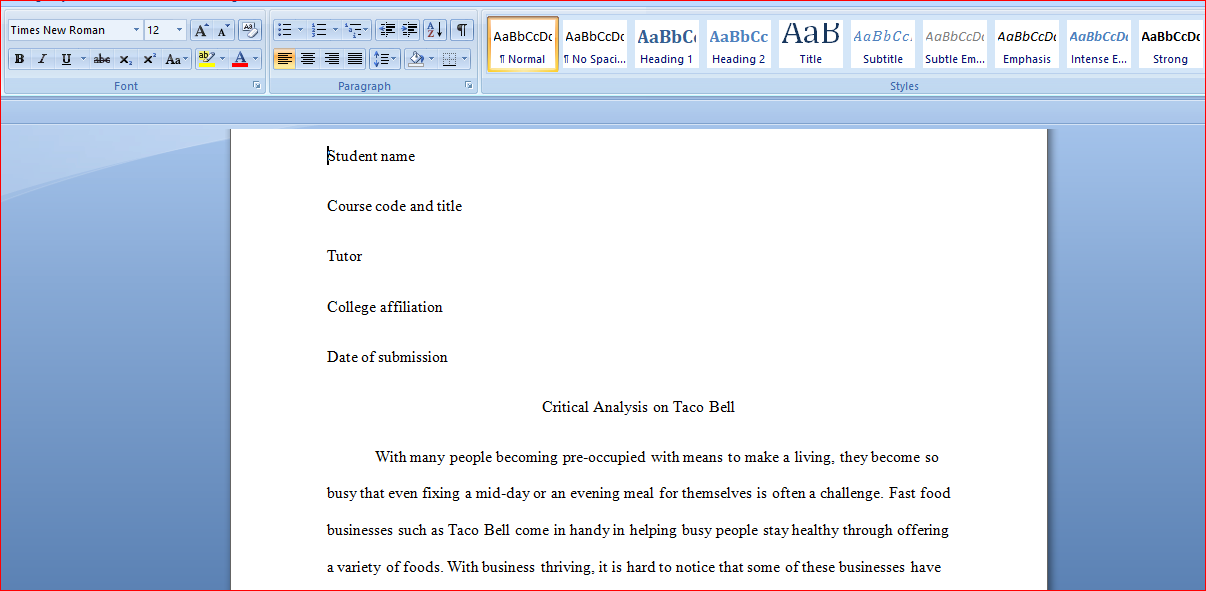The height and width of the screenshot is (591, 1206).
Task: Click on 'Student name' line
Action: [371, 157]
